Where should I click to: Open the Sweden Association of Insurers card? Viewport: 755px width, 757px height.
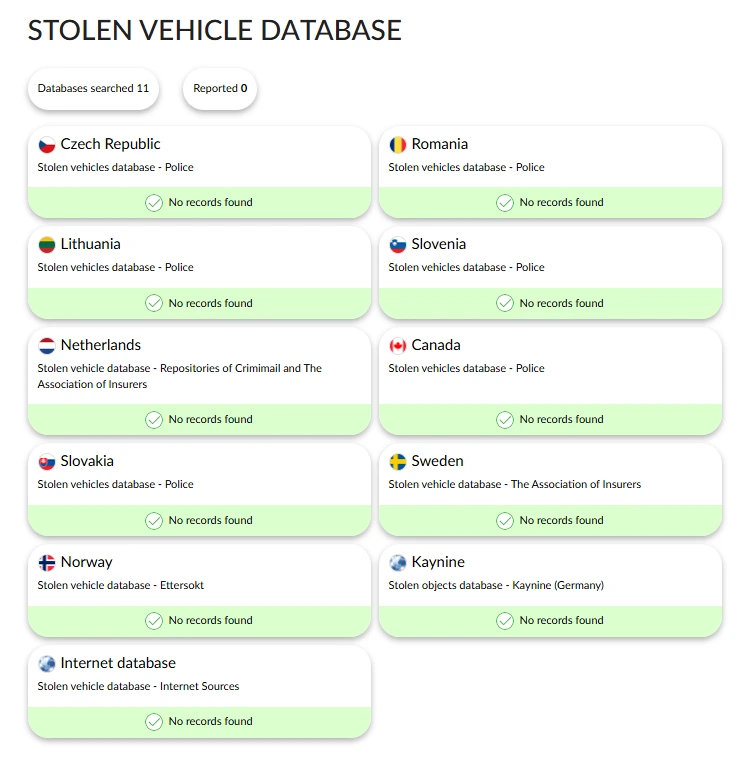coord(551,490)
